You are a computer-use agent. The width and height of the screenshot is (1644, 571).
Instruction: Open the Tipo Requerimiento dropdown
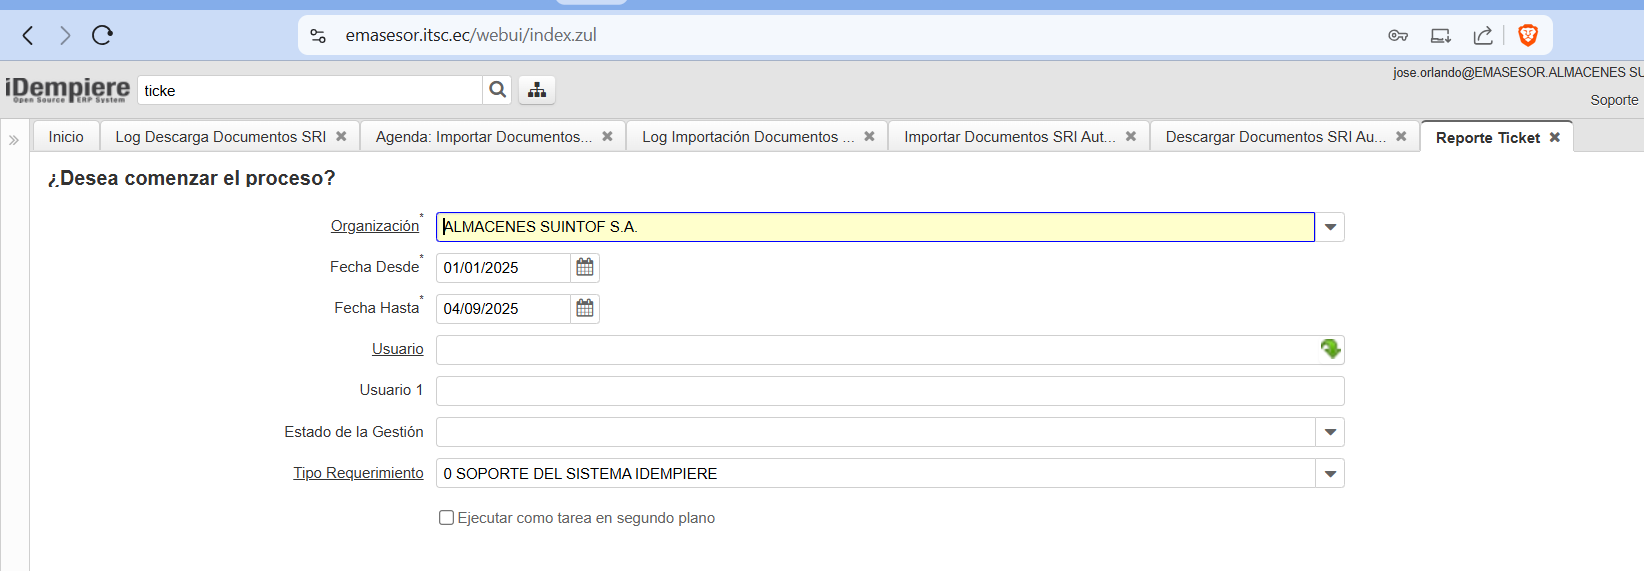[x=1330, y=473]
